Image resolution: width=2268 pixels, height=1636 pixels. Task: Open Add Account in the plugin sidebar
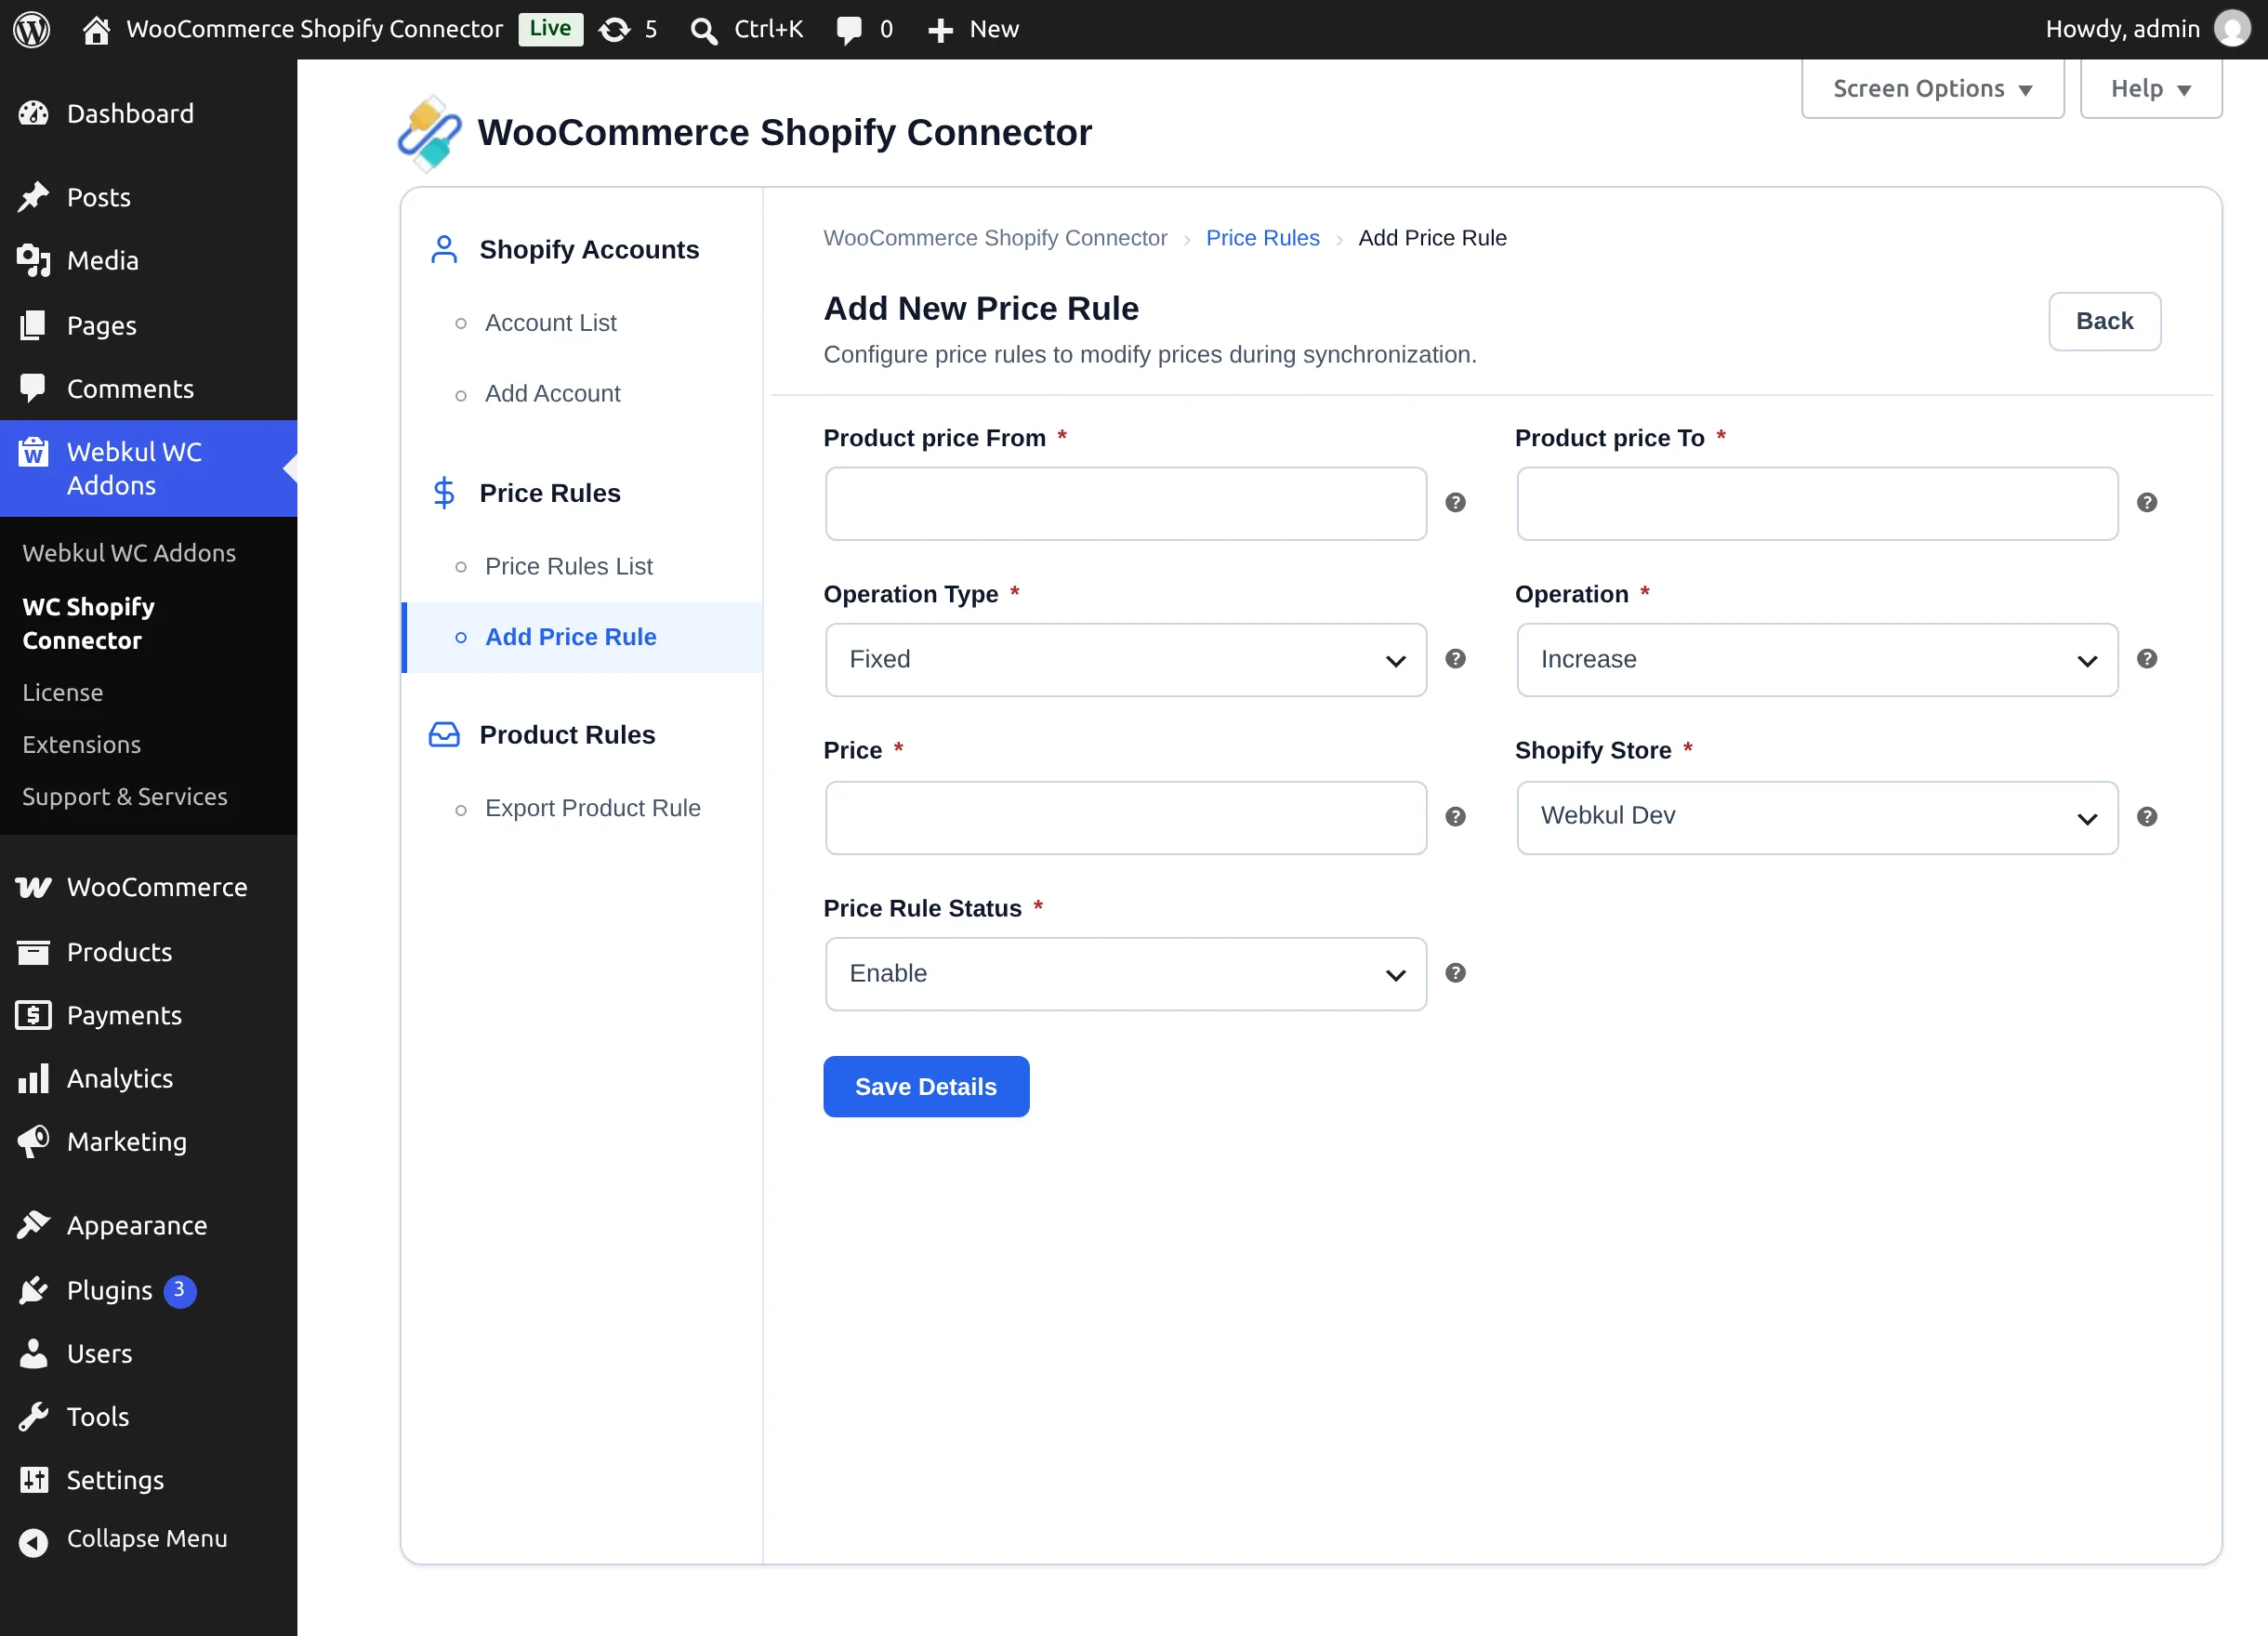[x=552, y=394]
